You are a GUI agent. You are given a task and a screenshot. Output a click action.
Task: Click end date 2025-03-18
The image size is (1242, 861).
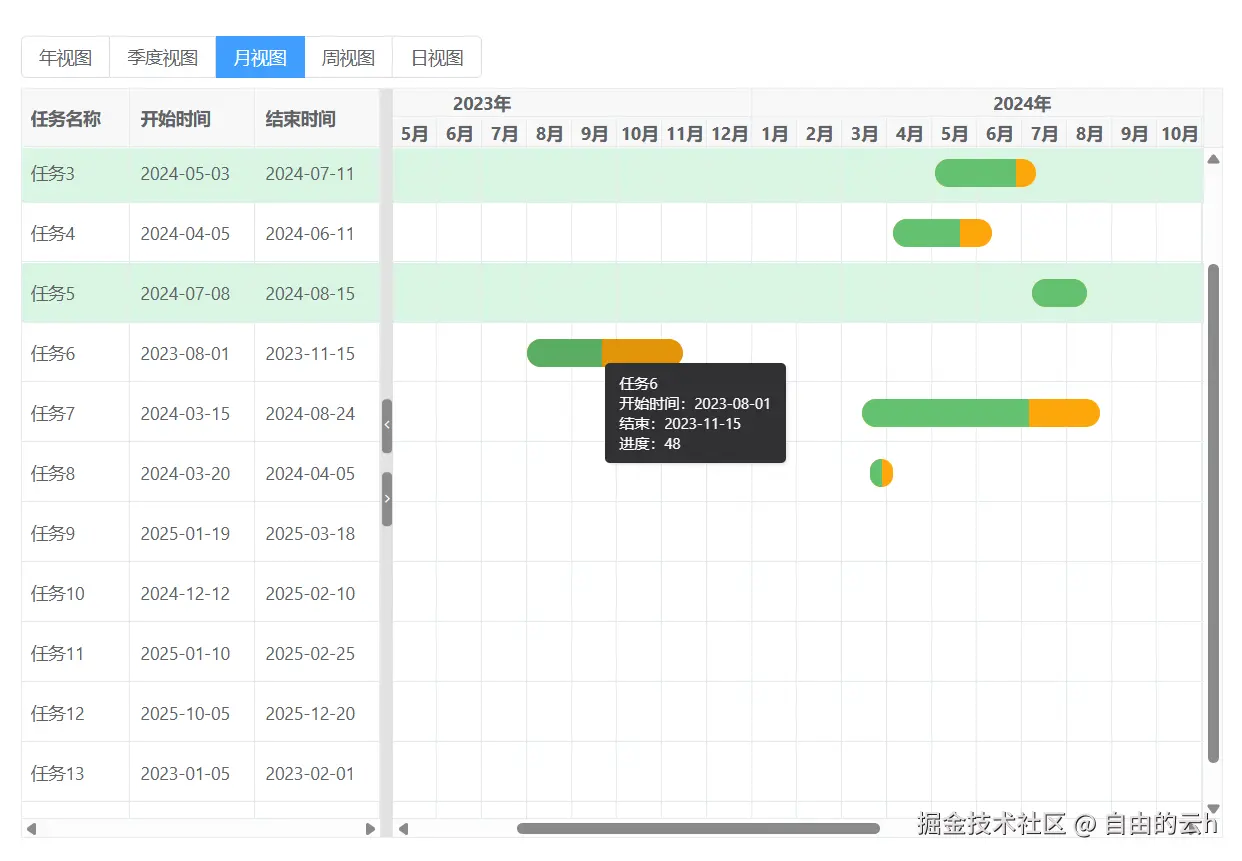coord(310,533)
